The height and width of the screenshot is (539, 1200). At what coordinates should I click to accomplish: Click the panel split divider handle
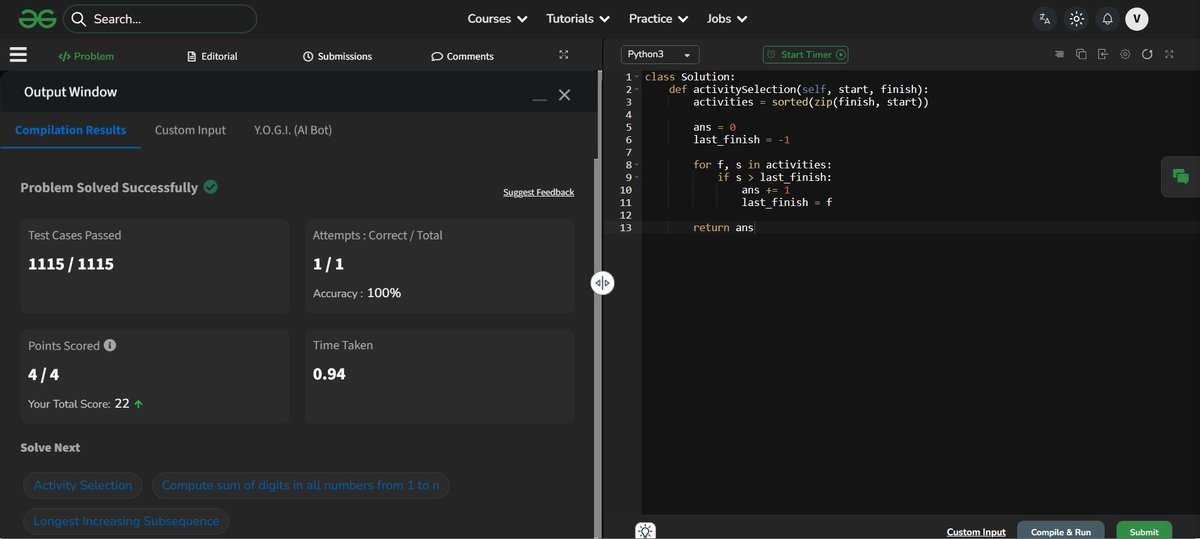coord(602,283)
